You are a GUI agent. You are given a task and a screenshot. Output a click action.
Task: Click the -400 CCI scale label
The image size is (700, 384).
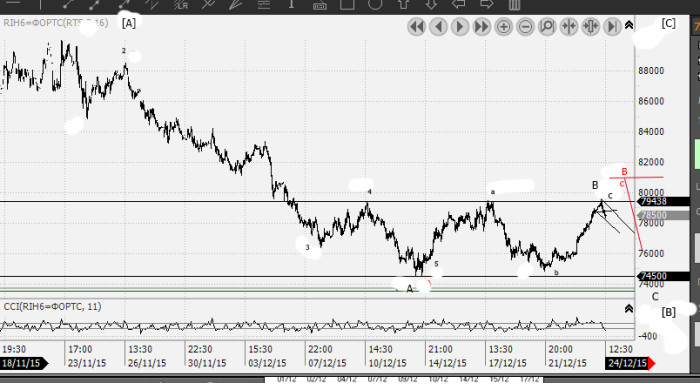(x=647, y=336)
